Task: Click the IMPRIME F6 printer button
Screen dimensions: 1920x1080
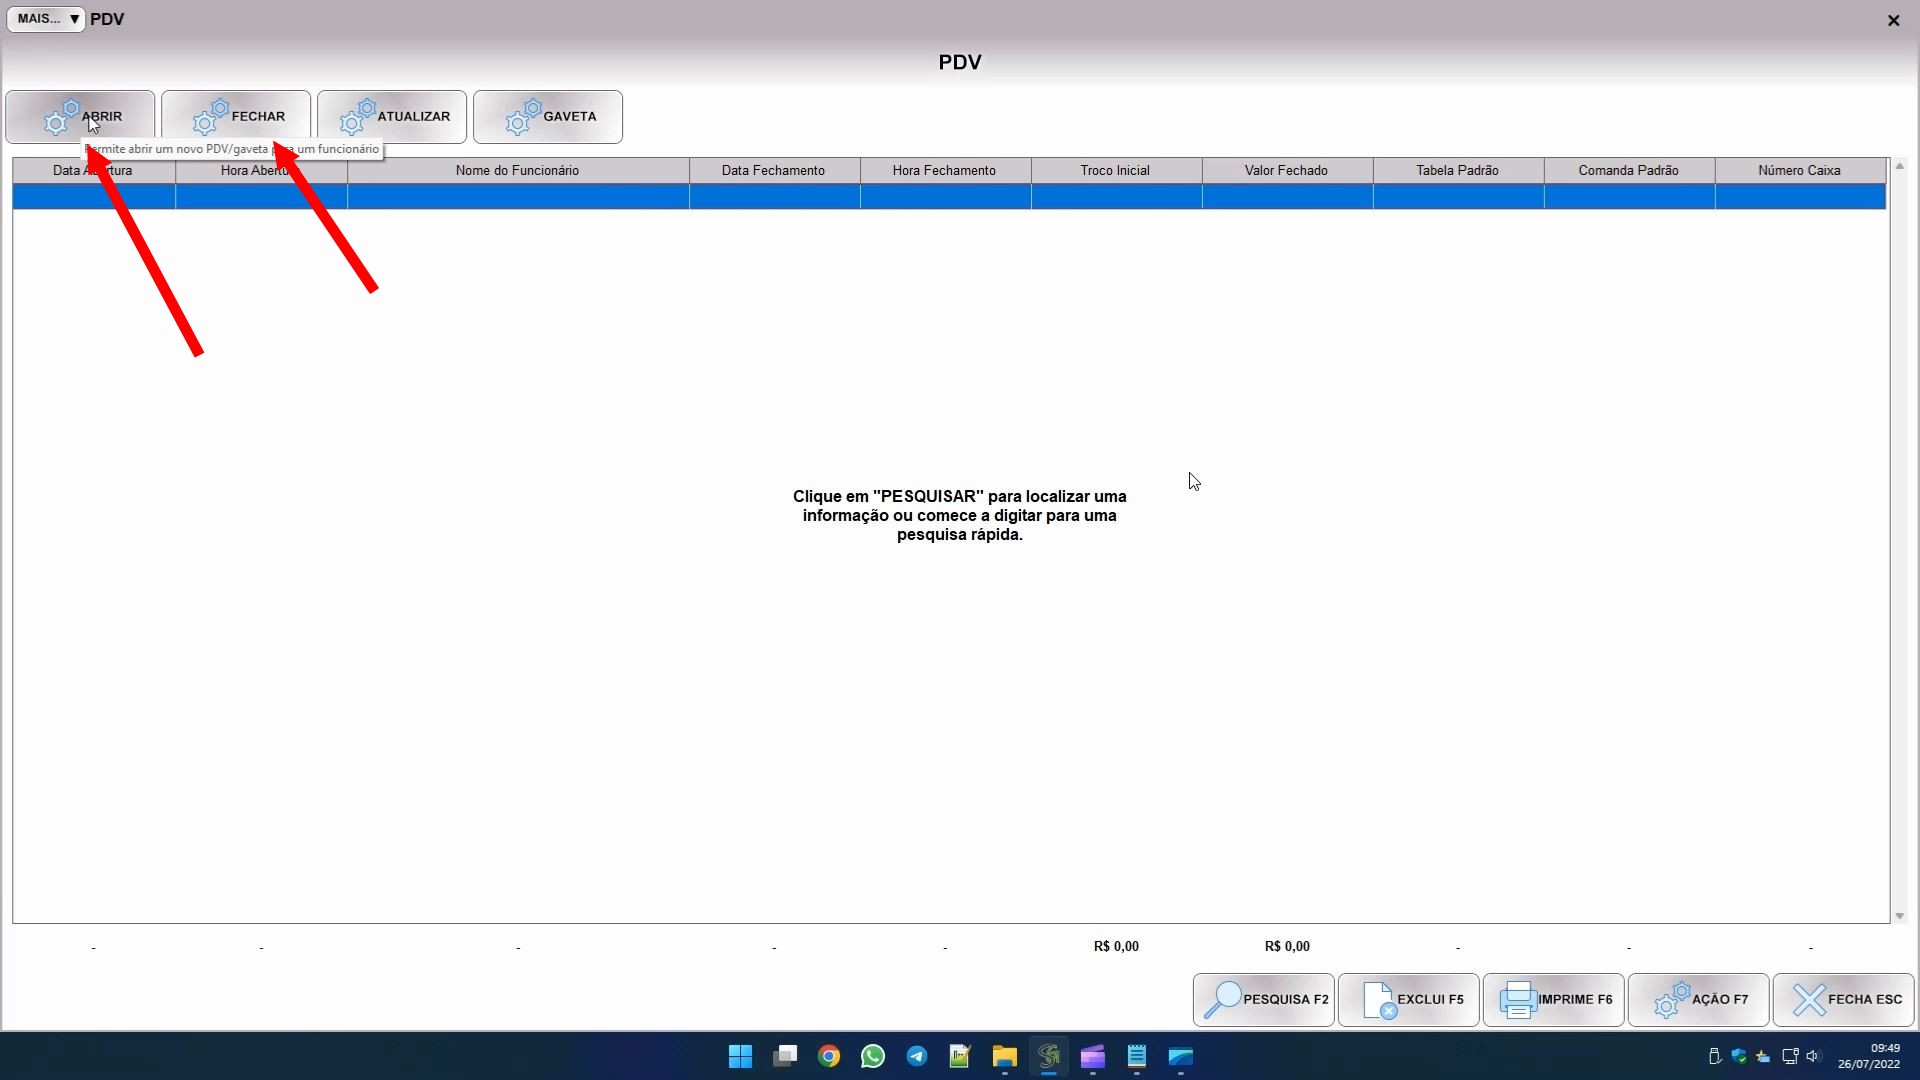Action: (x=1553, y=999)
